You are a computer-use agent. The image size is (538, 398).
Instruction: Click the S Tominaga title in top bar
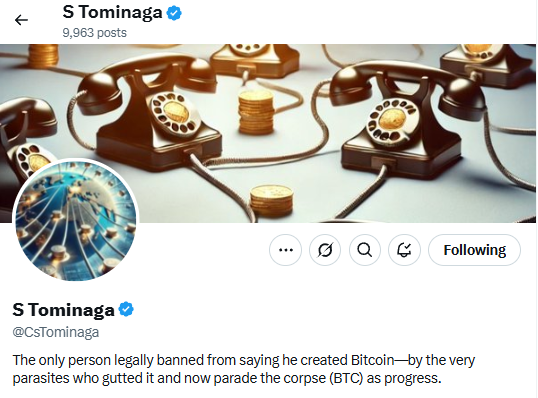tap(113, 13)
